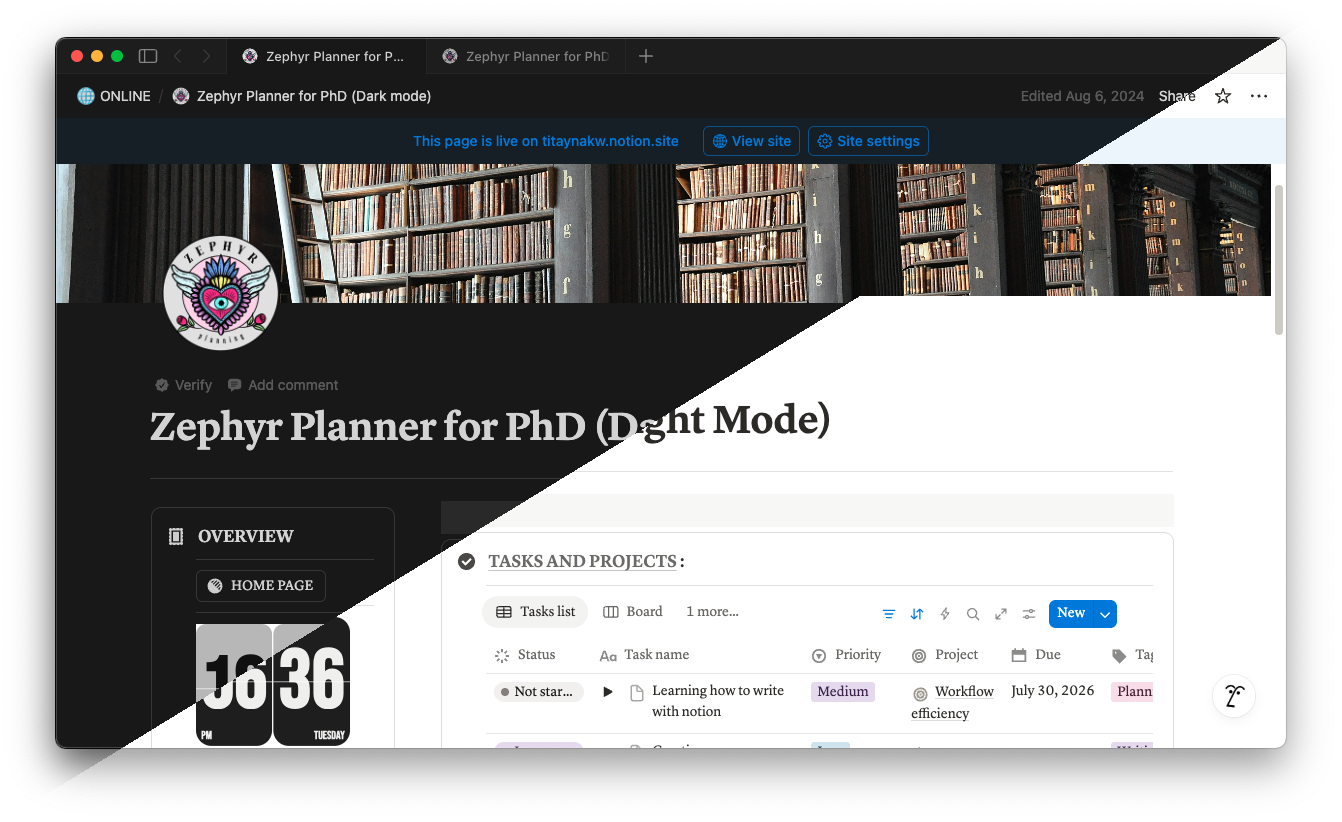Toggle the sidebar panel icon
This screenshot has width=1342, height=822.
coord(148,56)
